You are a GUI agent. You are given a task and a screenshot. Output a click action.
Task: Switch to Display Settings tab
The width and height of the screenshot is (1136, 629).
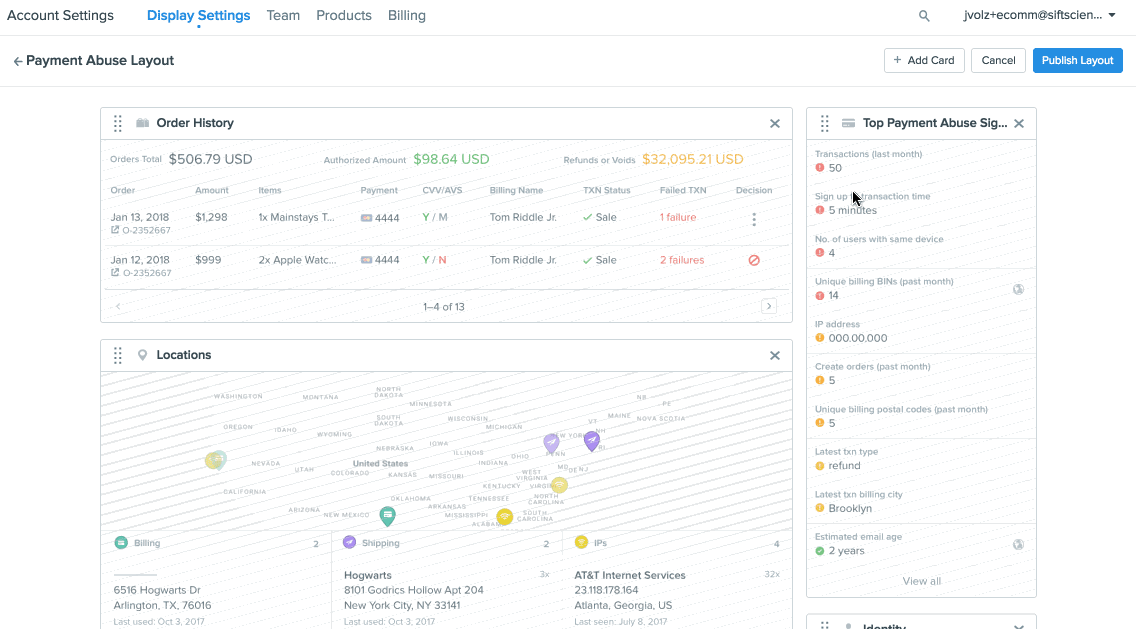tap(199, 15)
